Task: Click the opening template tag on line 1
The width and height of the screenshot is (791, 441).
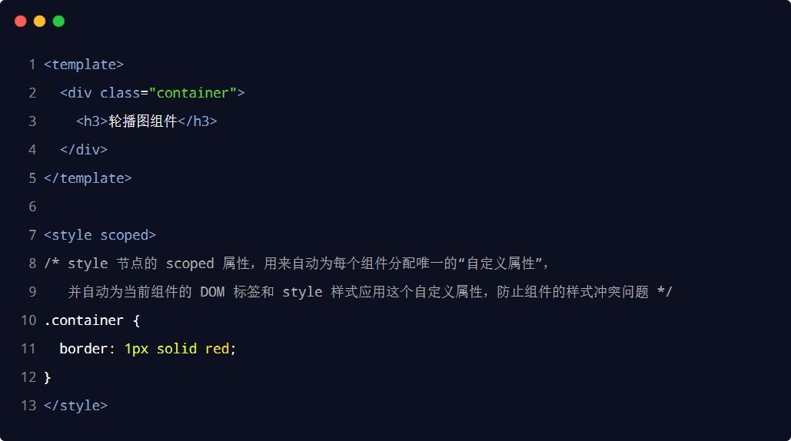Action: [x=84, y=64]
